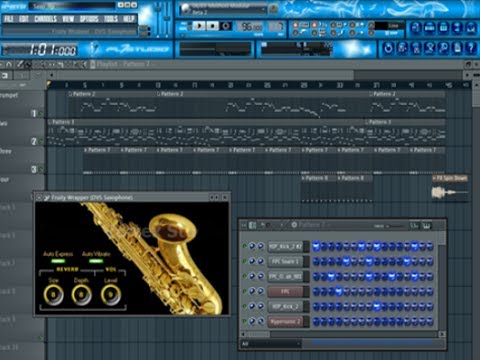The width and height of the screenshot is (480, 360).
Task: Click the Play button in transport panel
Action: click(199, 26)
